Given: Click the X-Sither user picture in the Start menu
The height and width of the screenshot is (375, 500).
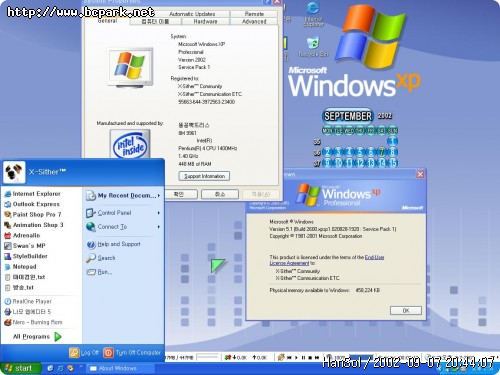Looking at the screenshot, I should click(14, 172).
